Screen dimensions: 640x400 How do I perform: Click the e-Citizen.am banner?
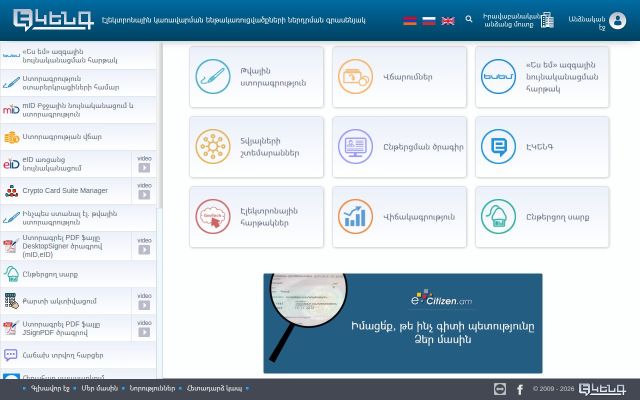click(403, 323)
